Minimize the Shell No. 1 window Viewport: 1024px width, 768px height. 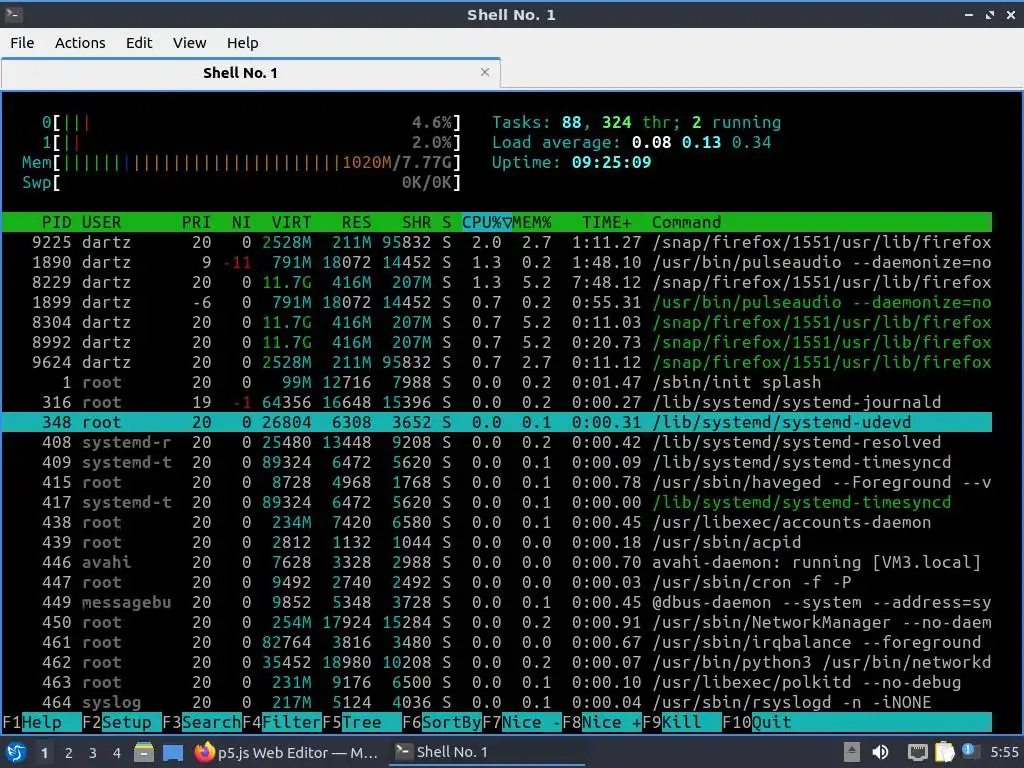968,14
